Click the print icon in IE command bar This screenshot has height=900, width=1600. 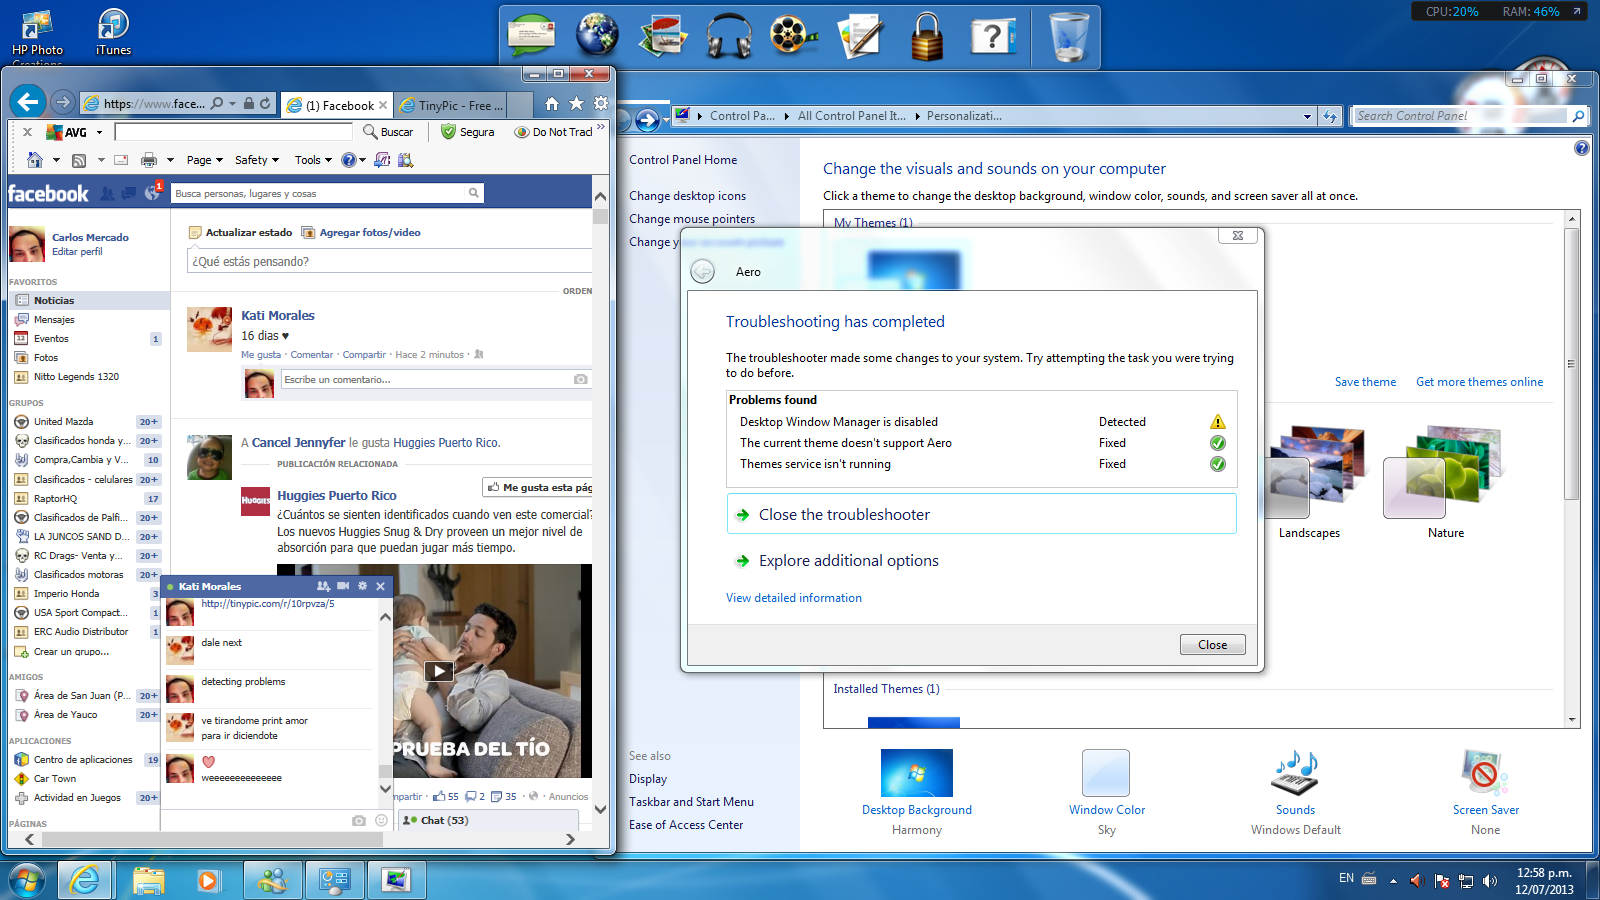(149, 160)
